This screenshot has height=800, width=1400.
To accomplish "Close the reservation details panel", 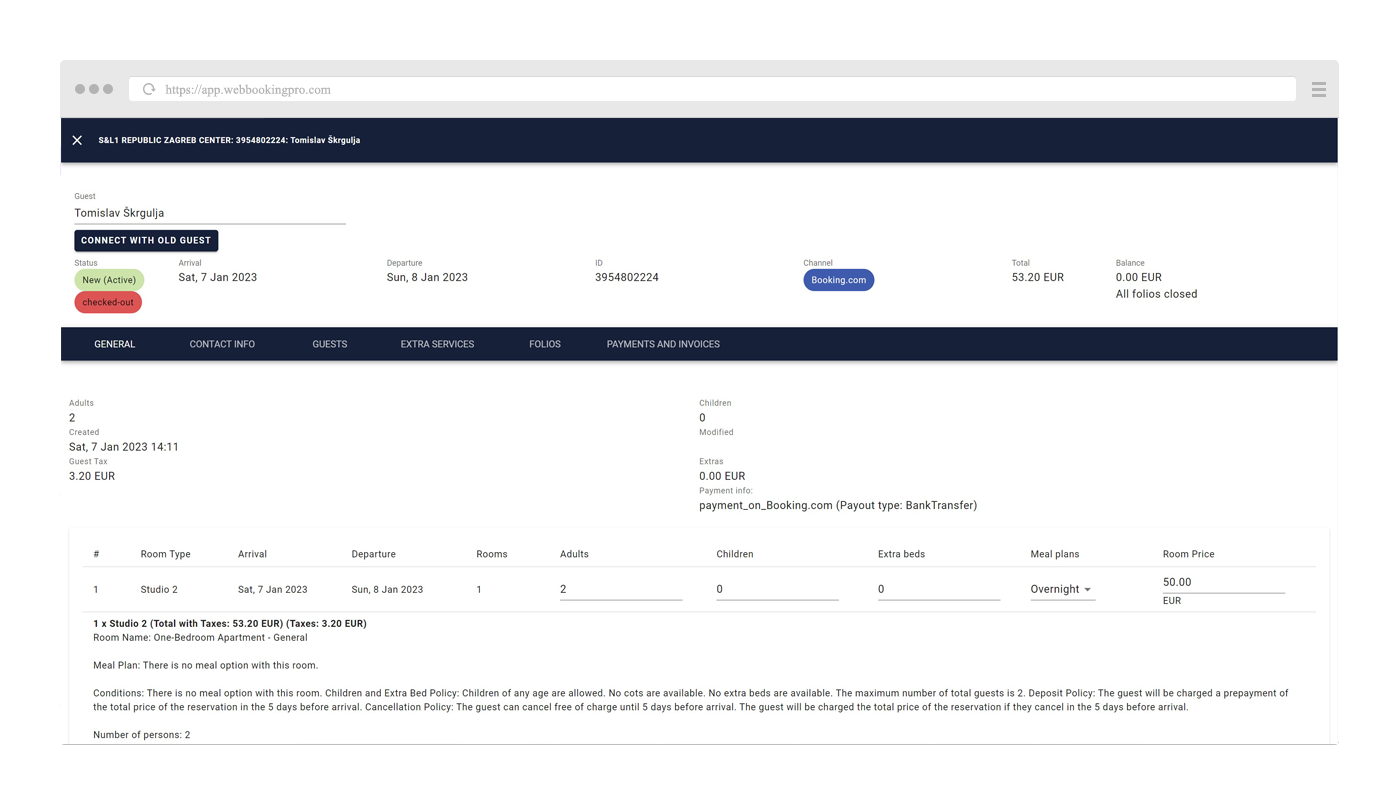I will [77, 141].
